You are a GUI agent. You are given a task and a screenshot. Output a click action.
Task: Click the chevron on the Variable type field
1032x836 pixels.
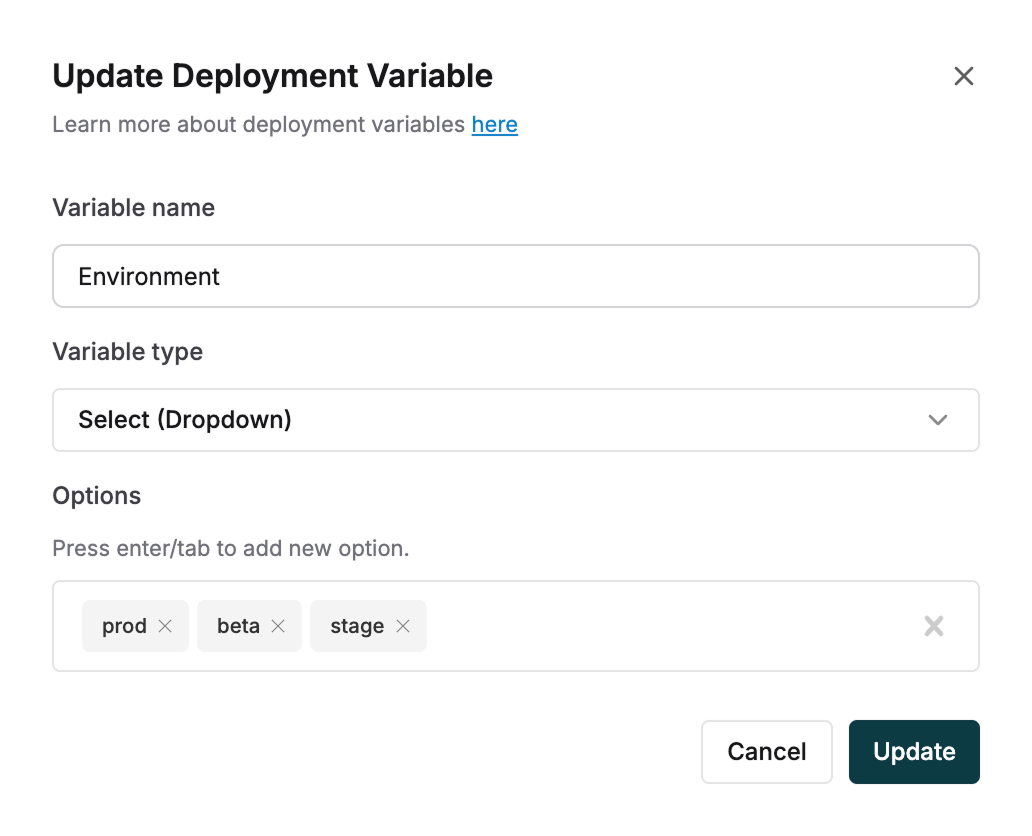click(x=938, y=420)
